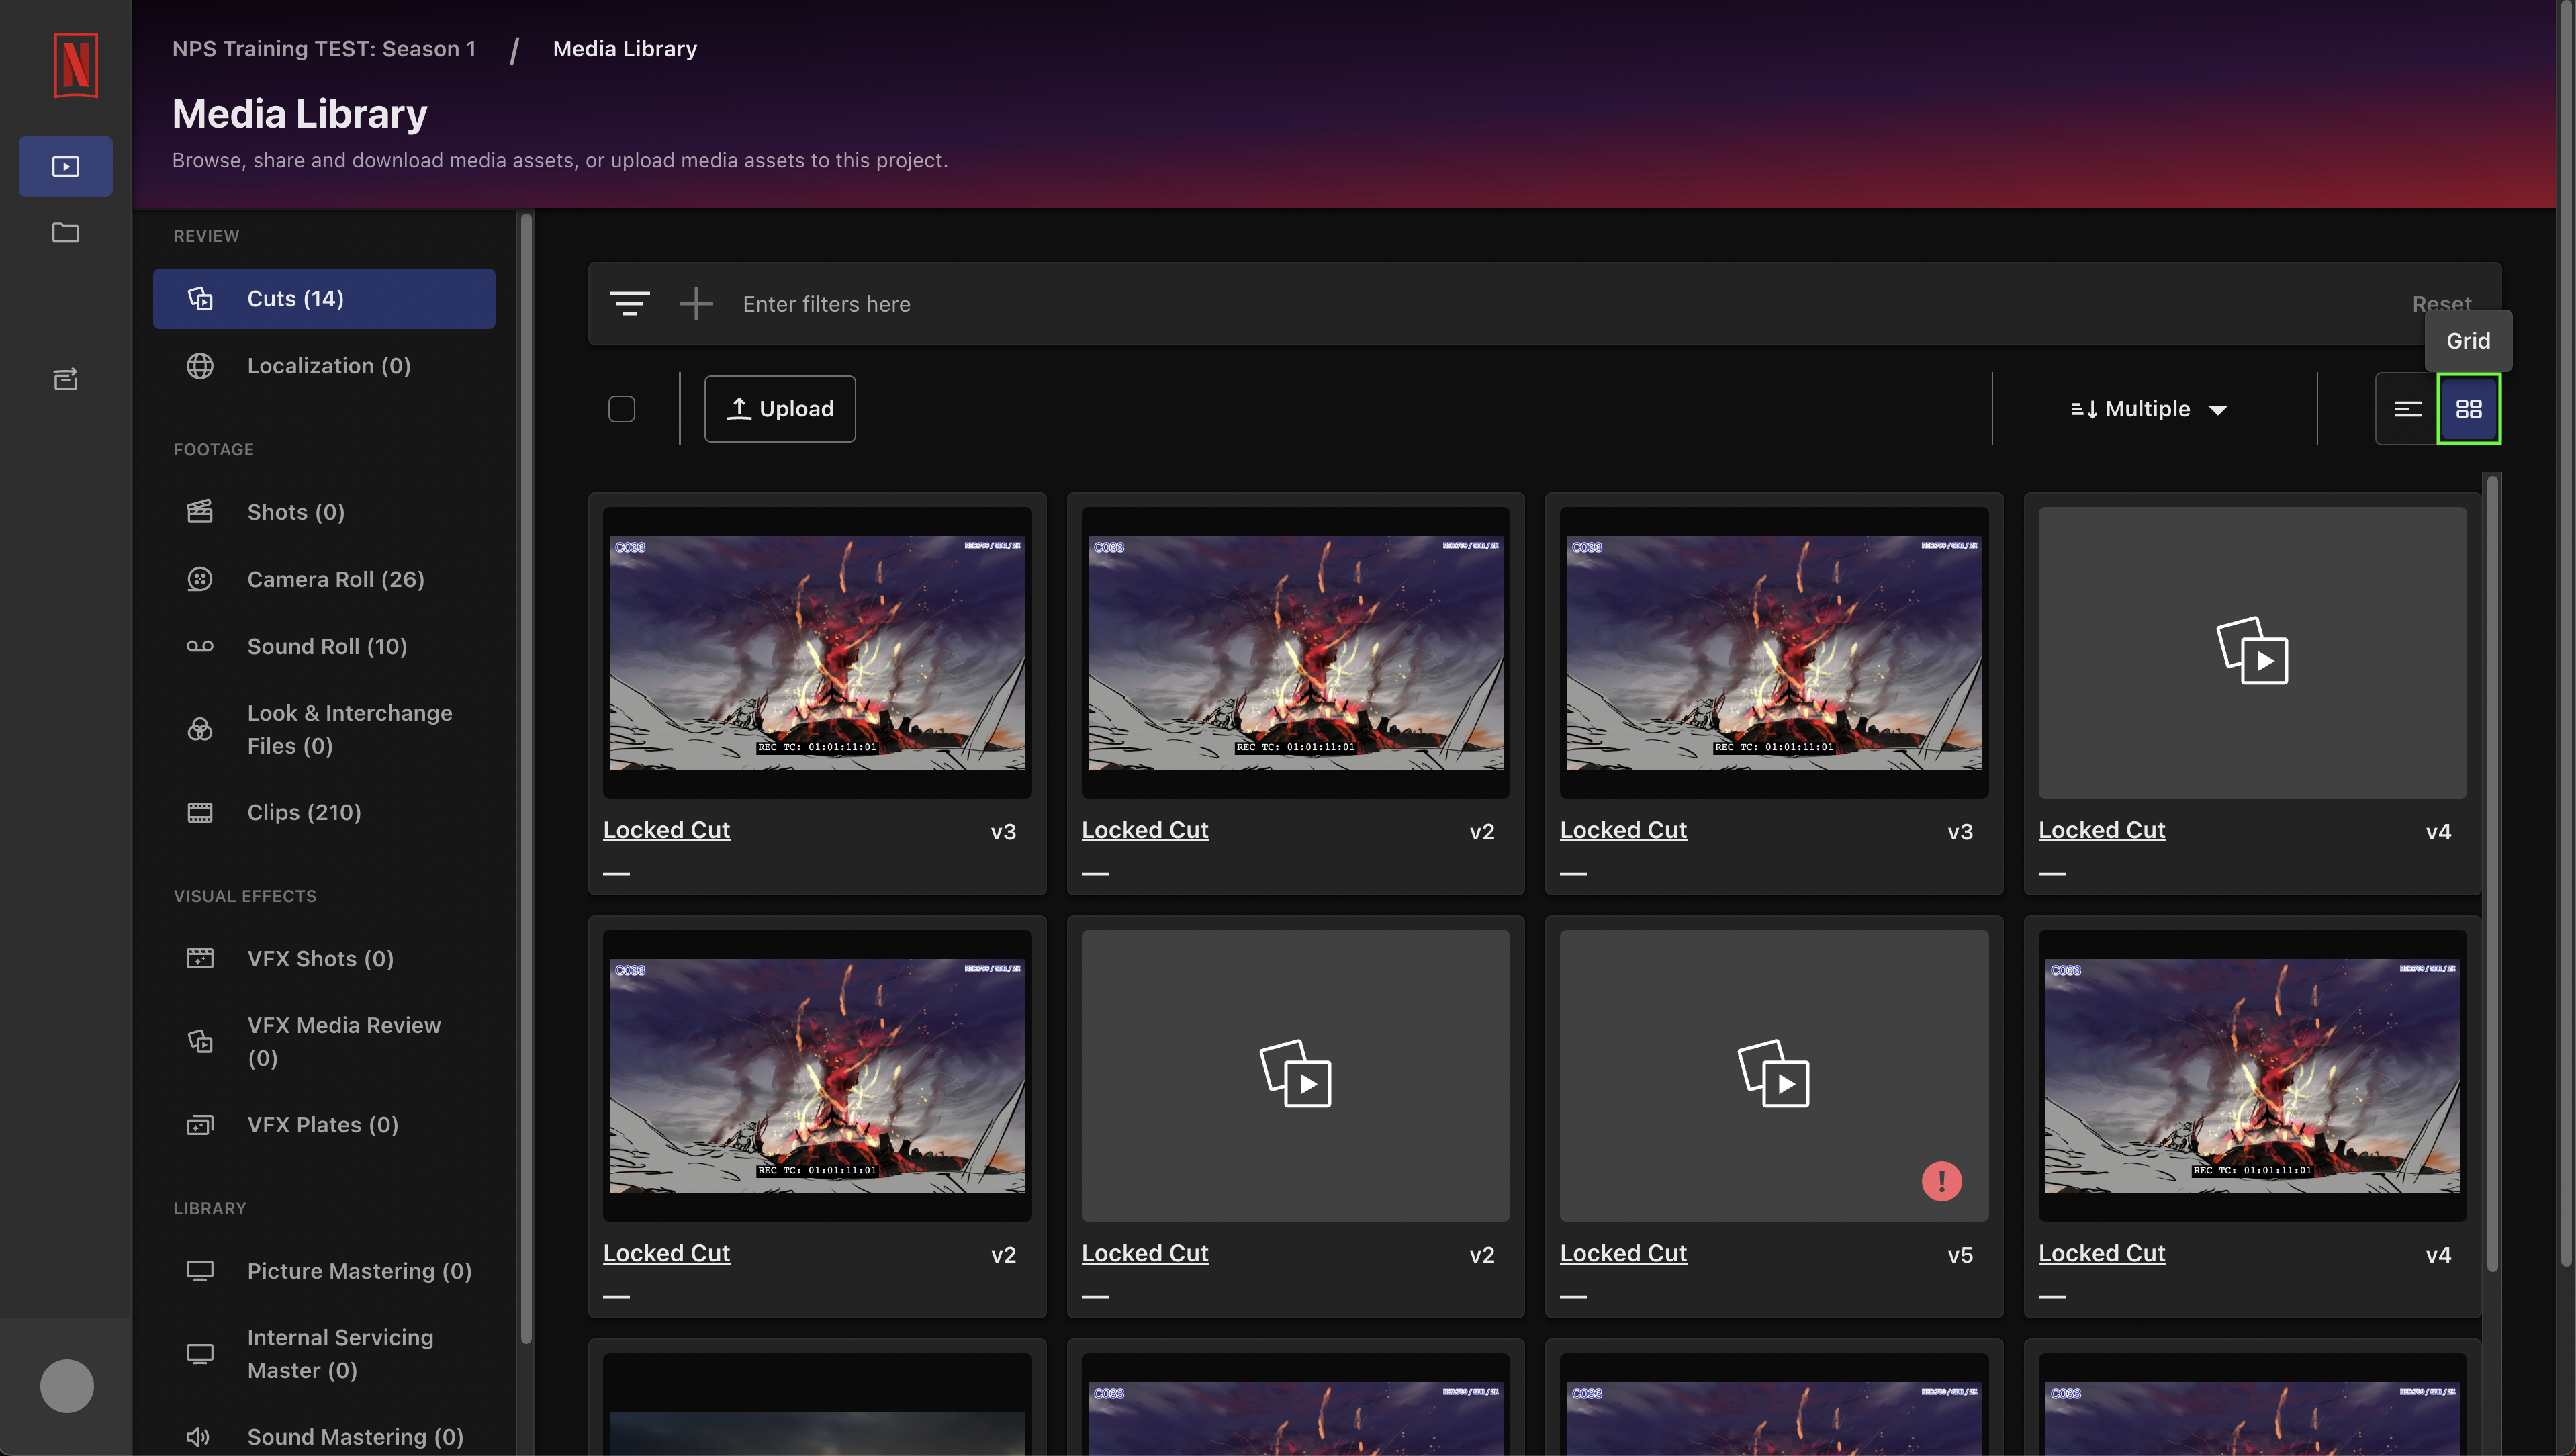
Task: Click the Sound Roll tape icon
Action: 200,646
